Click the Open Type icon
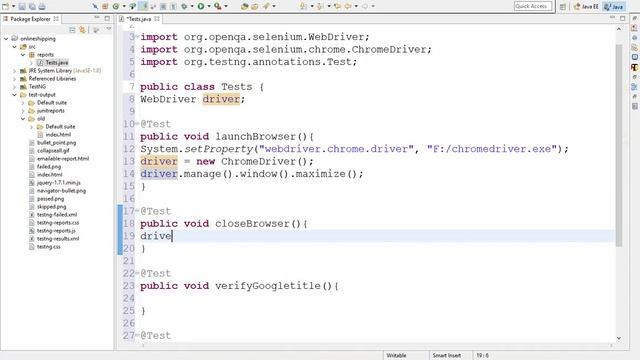The image size is (640, 360). [x=244, y=6]
